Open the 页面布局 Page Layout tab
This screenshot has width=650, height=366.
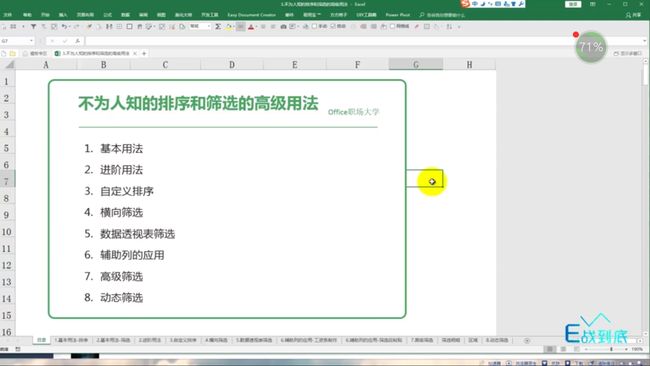pyautogui.click(x=85, y=15)
